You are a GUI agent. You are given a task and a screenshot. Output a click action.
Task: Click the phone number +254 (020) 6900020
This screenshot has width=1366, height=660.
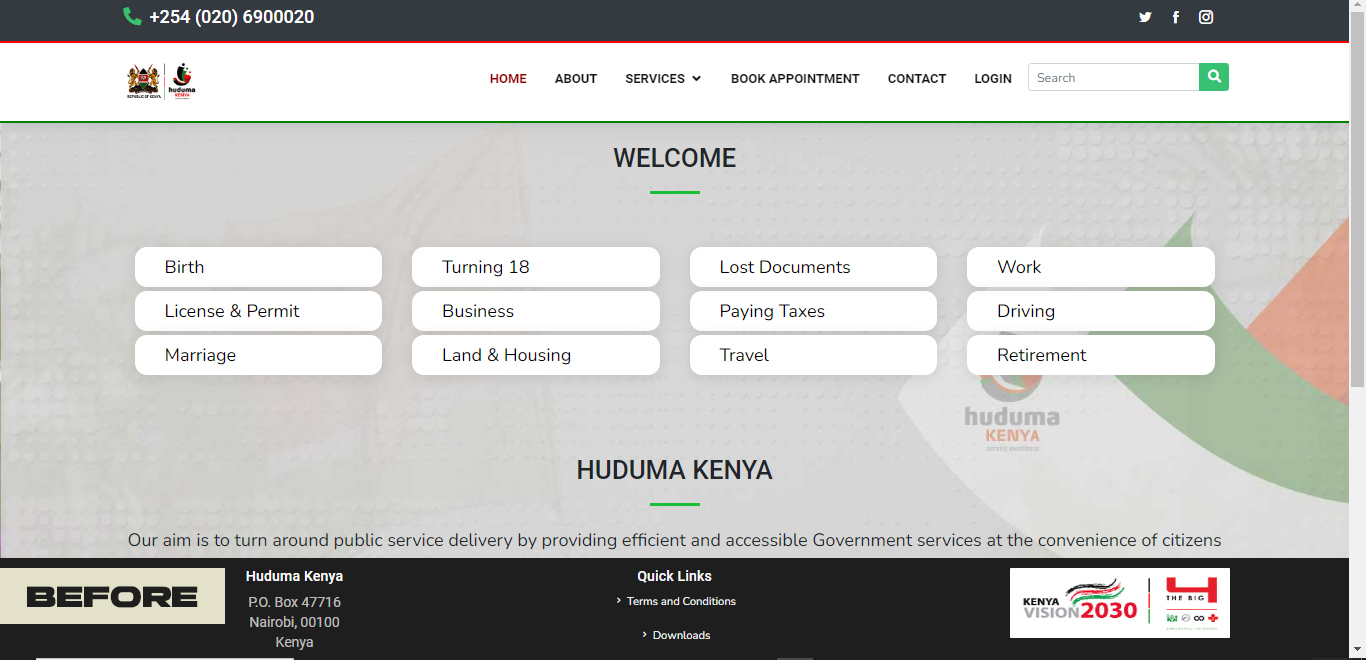point(231,17)
